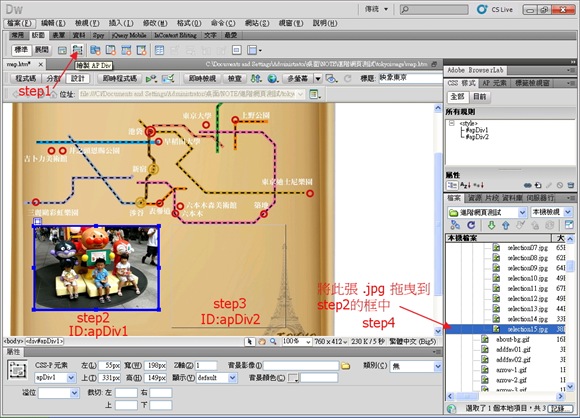Insert a Spry Menu Bar widget
The height and width of the screenshot is (418, 580).
(95, 50)
